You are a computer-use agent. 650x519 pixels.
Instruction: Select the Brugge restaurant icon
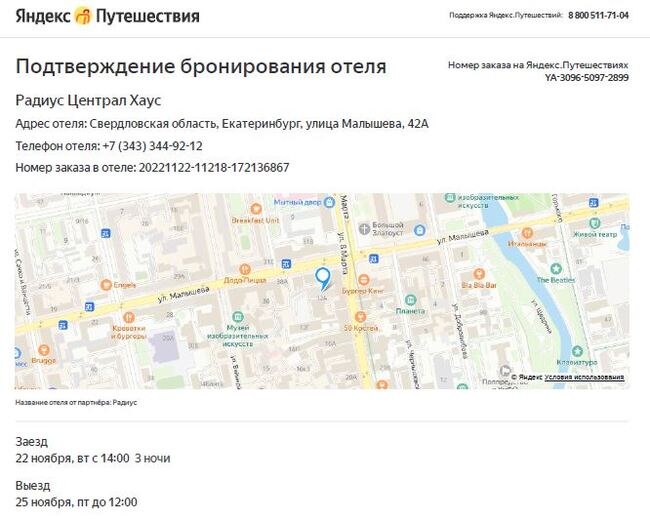44,350
